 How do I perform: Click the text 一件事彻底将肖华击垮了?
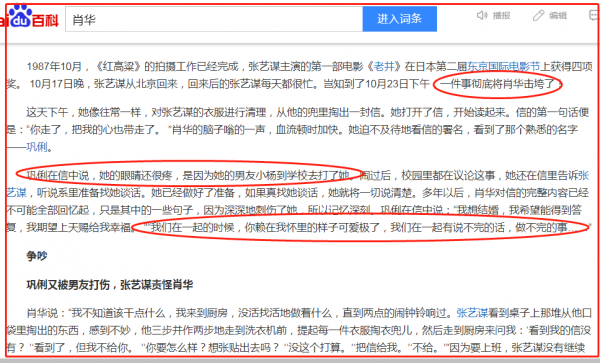coord(497,84)
